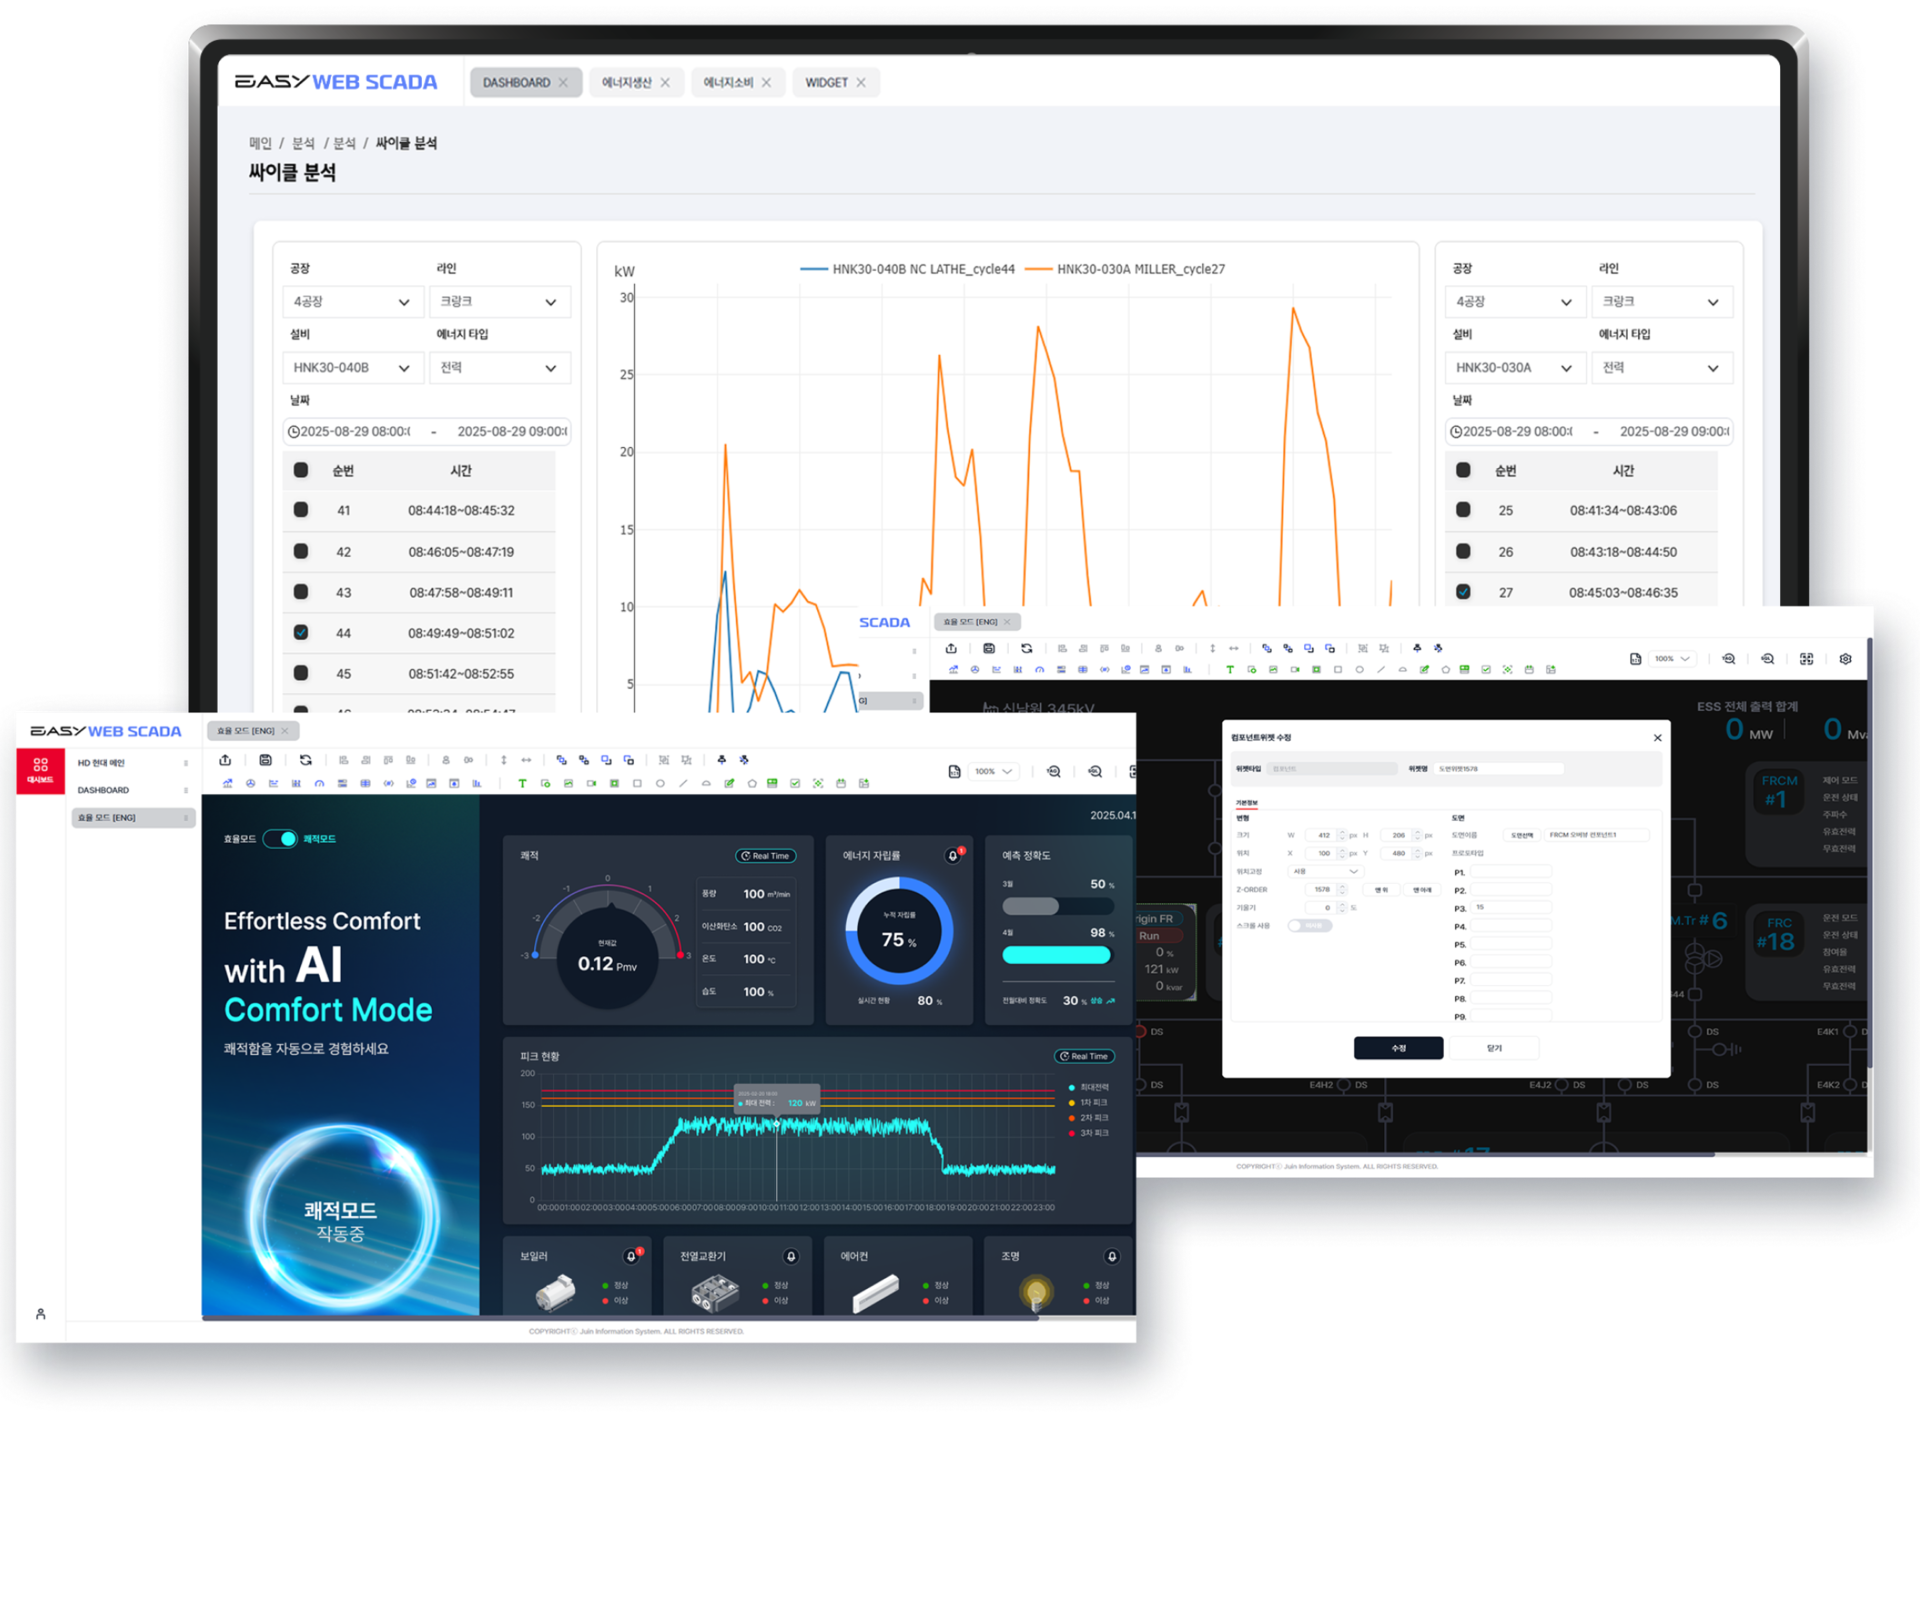Click the export icon in right editor toolbar
Viewport: 1920px width, 1612px height.
tap(951, 648)
